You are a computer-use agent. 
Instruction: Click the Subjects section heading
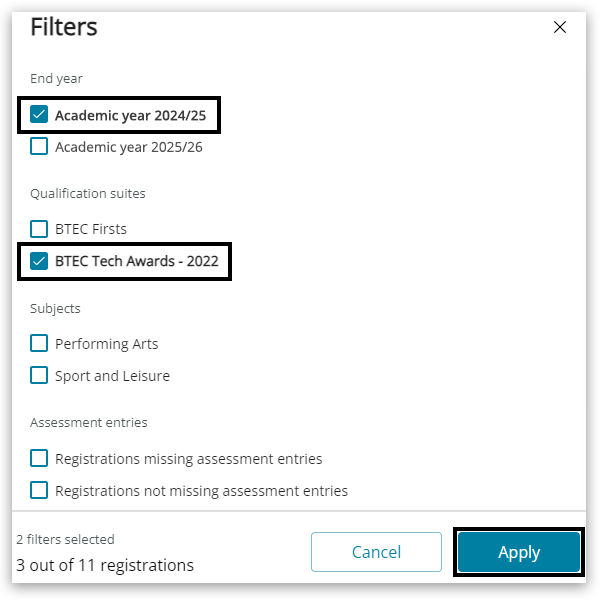(x=55, y=308)
